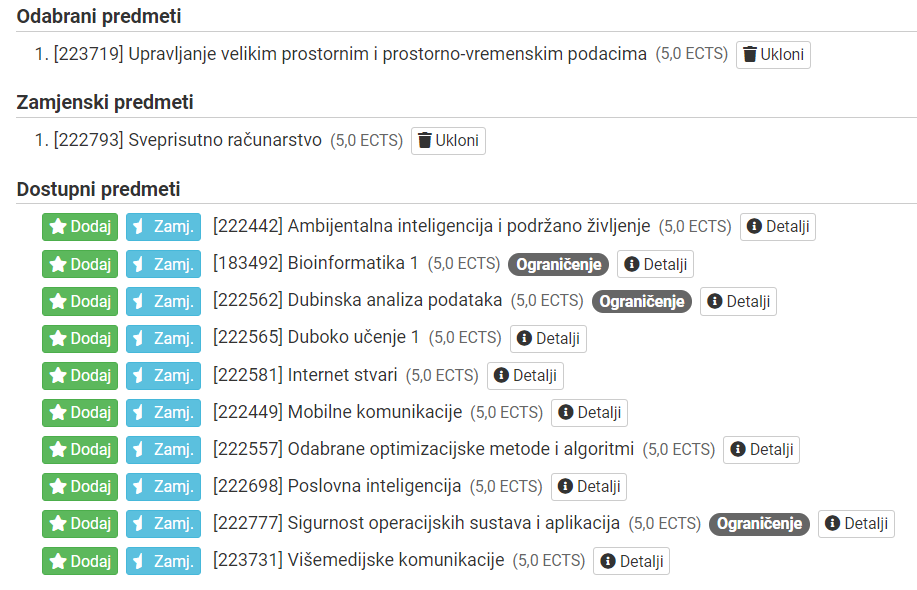Add Bioinformatika 1 as substitute (Zamj.)
This screenshot has height=590, width=917.
pos(163,264)
